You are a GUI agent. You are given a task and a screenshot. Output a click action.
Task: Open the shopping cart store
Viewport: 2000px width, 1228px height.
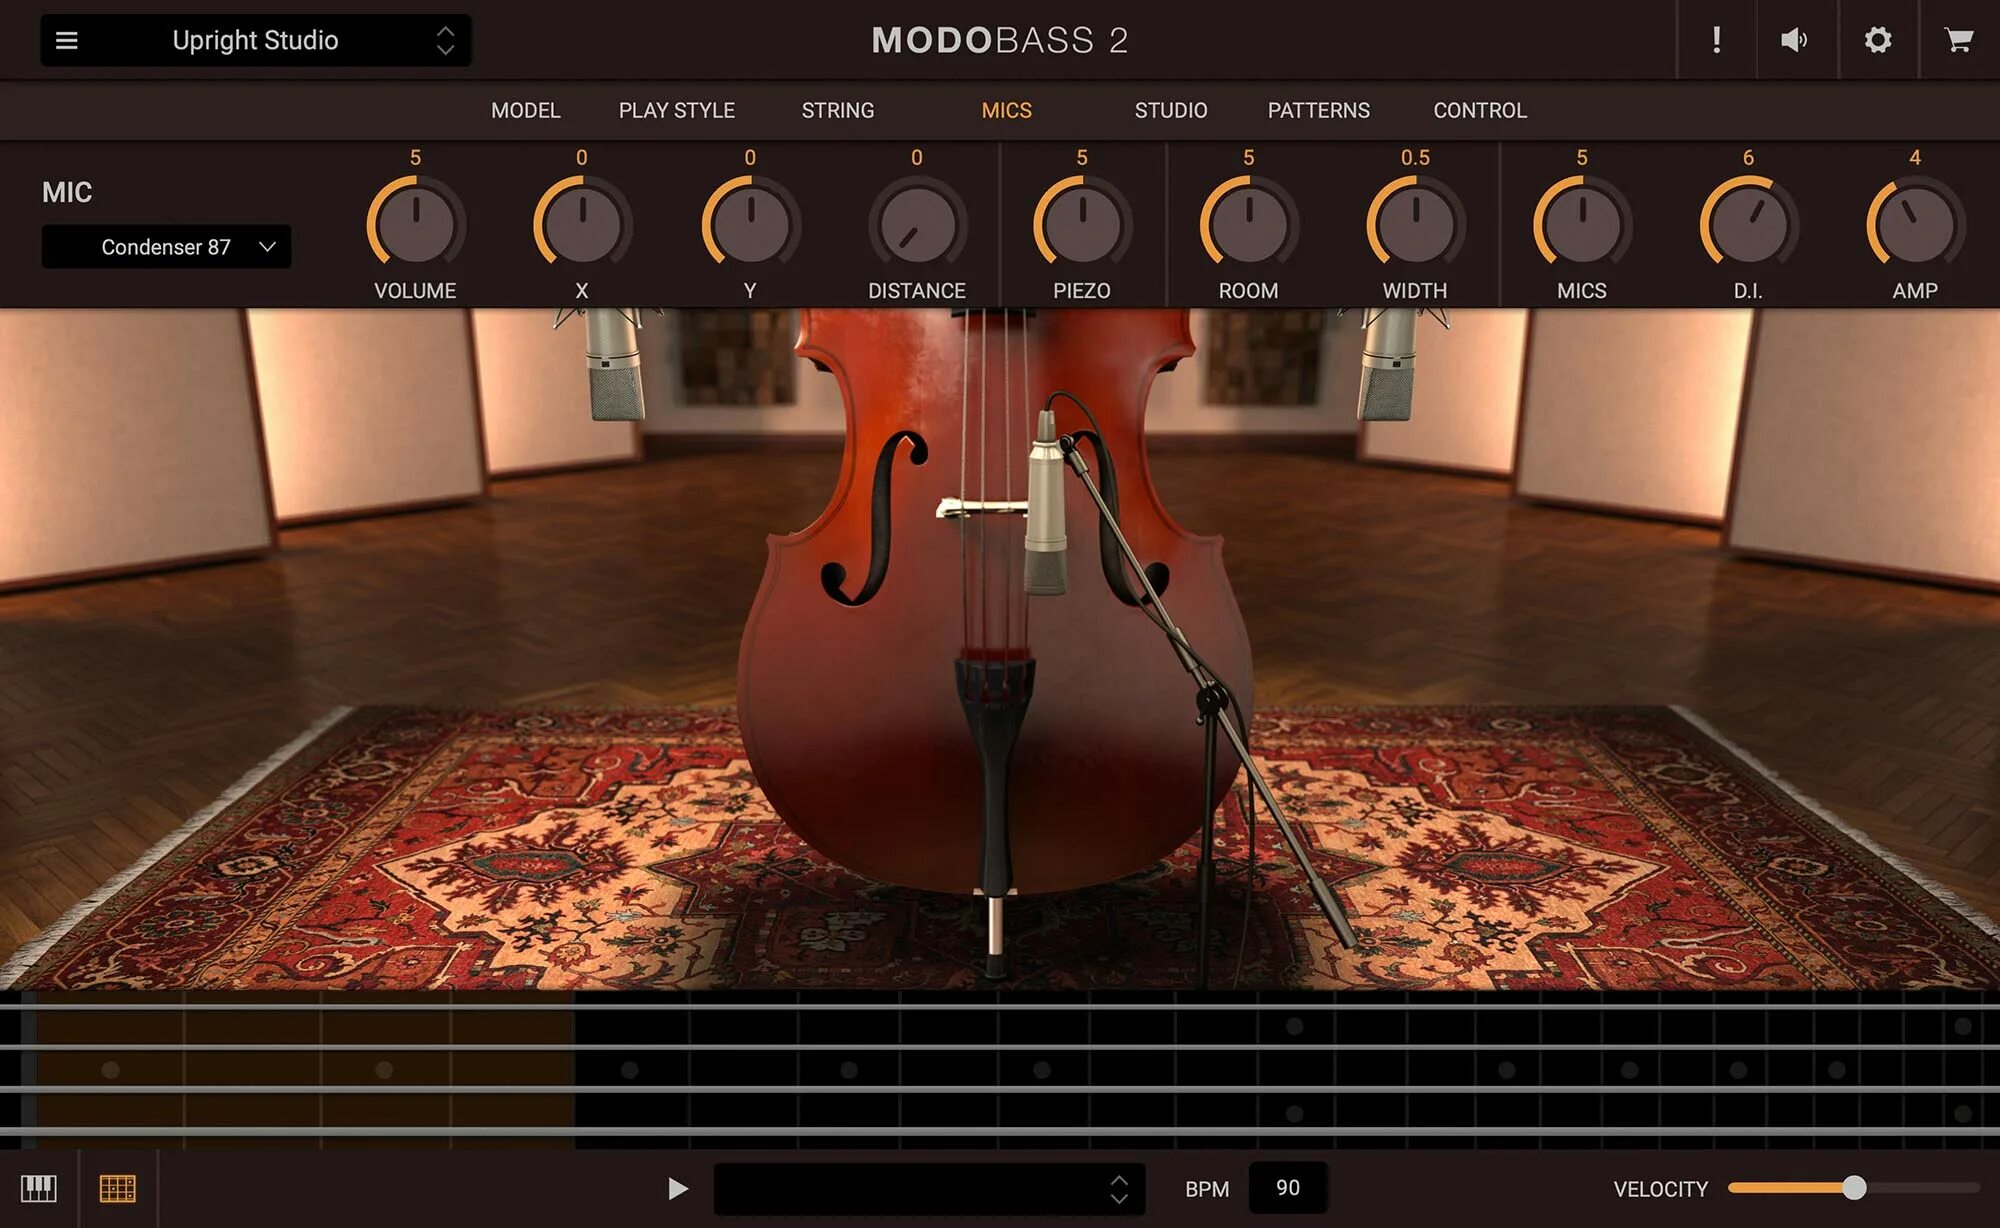(x=1960, y=40)
